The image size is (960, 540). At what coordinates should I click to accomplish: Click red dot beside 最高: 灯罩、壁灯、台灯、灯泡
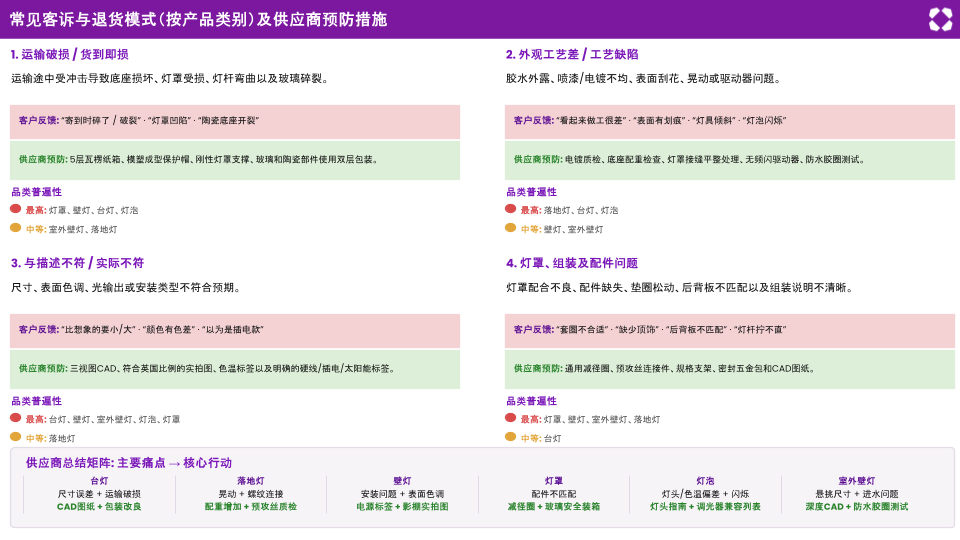(x=16, y=209)
